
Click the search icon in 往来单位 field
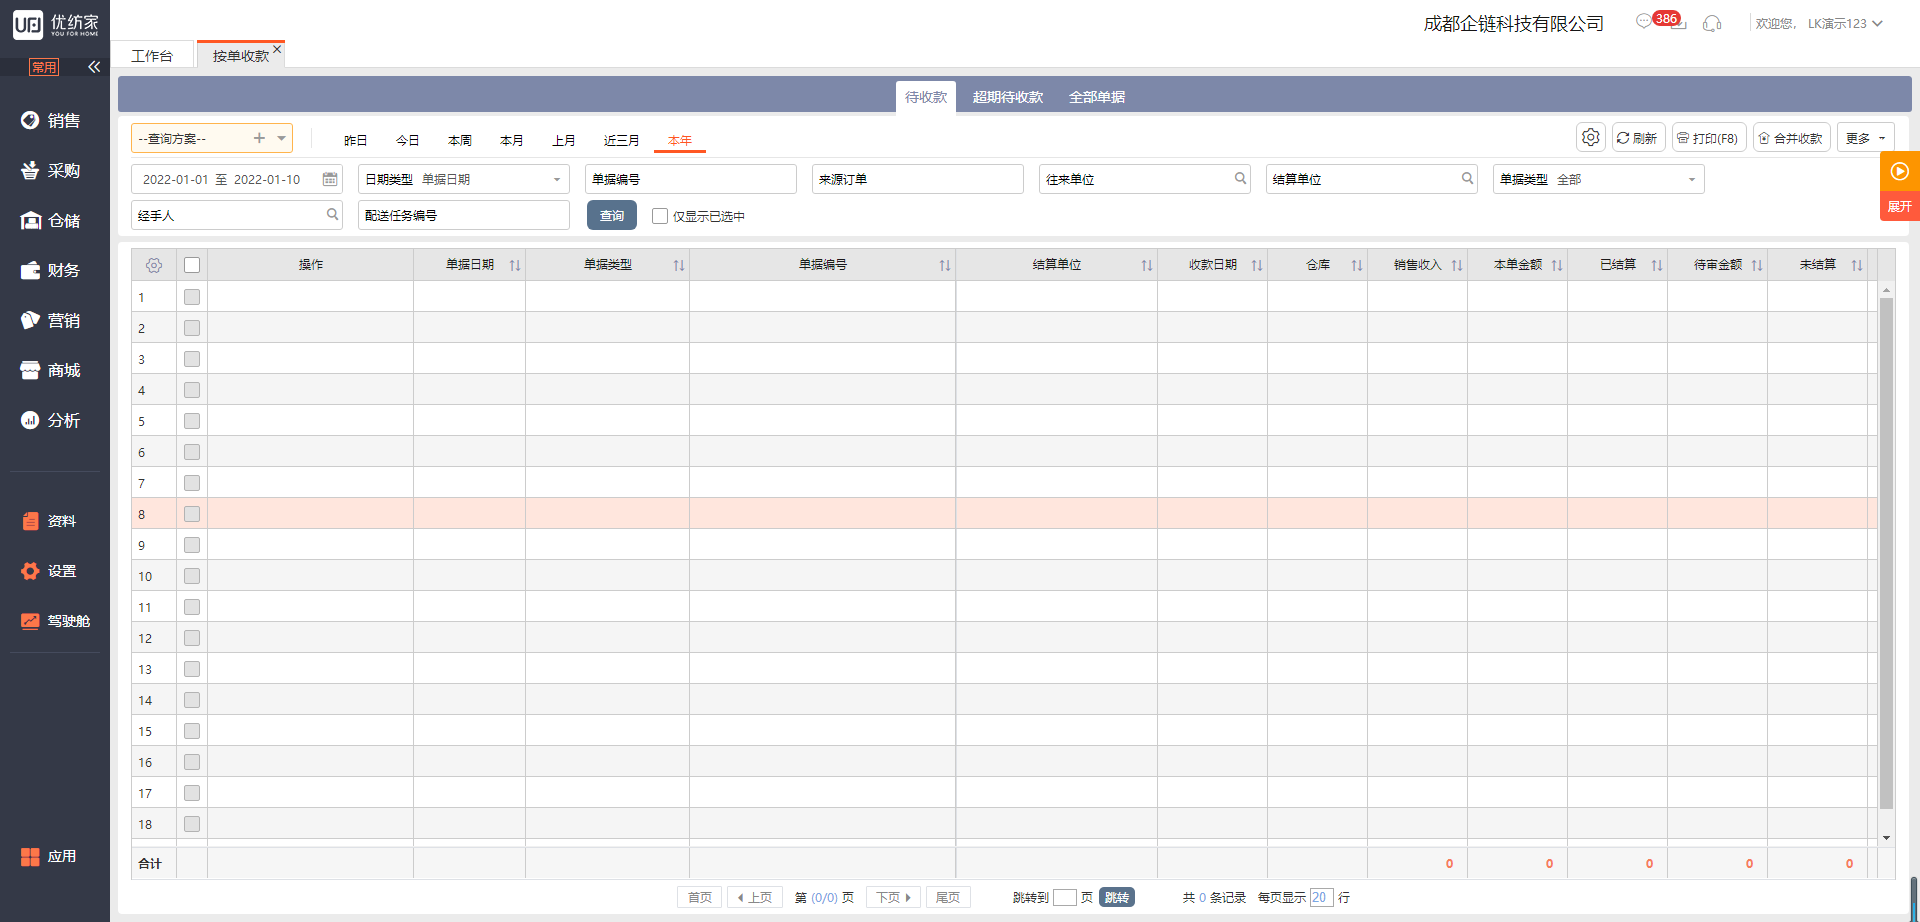(x=1240, y=179)
